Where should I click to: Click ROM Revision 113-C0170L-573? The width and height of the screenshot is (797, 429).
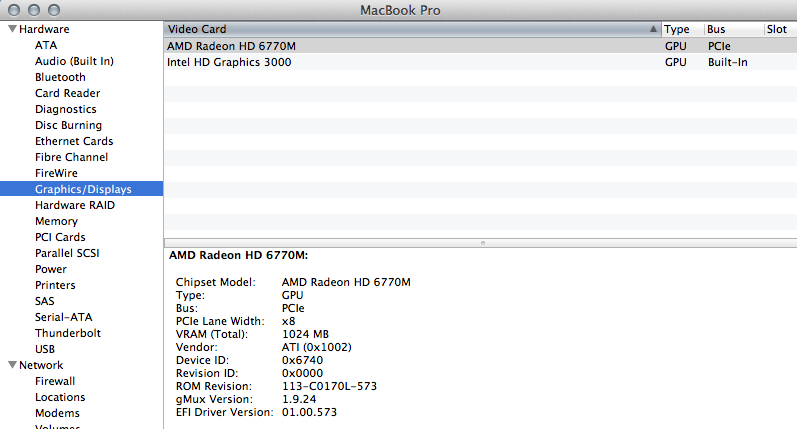(x=329, y=386)
